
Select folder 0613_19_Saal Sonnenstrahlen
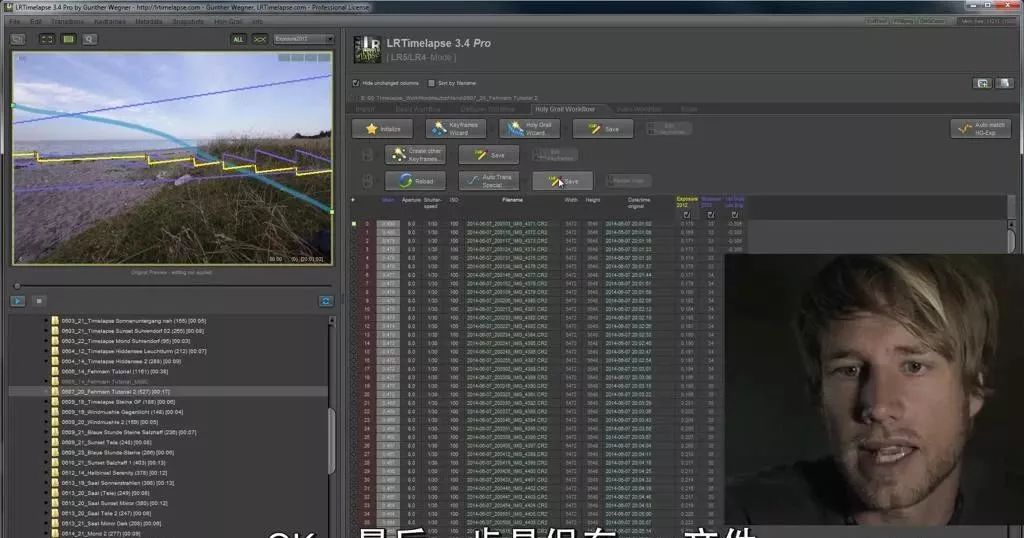click(x=118, y=483)
